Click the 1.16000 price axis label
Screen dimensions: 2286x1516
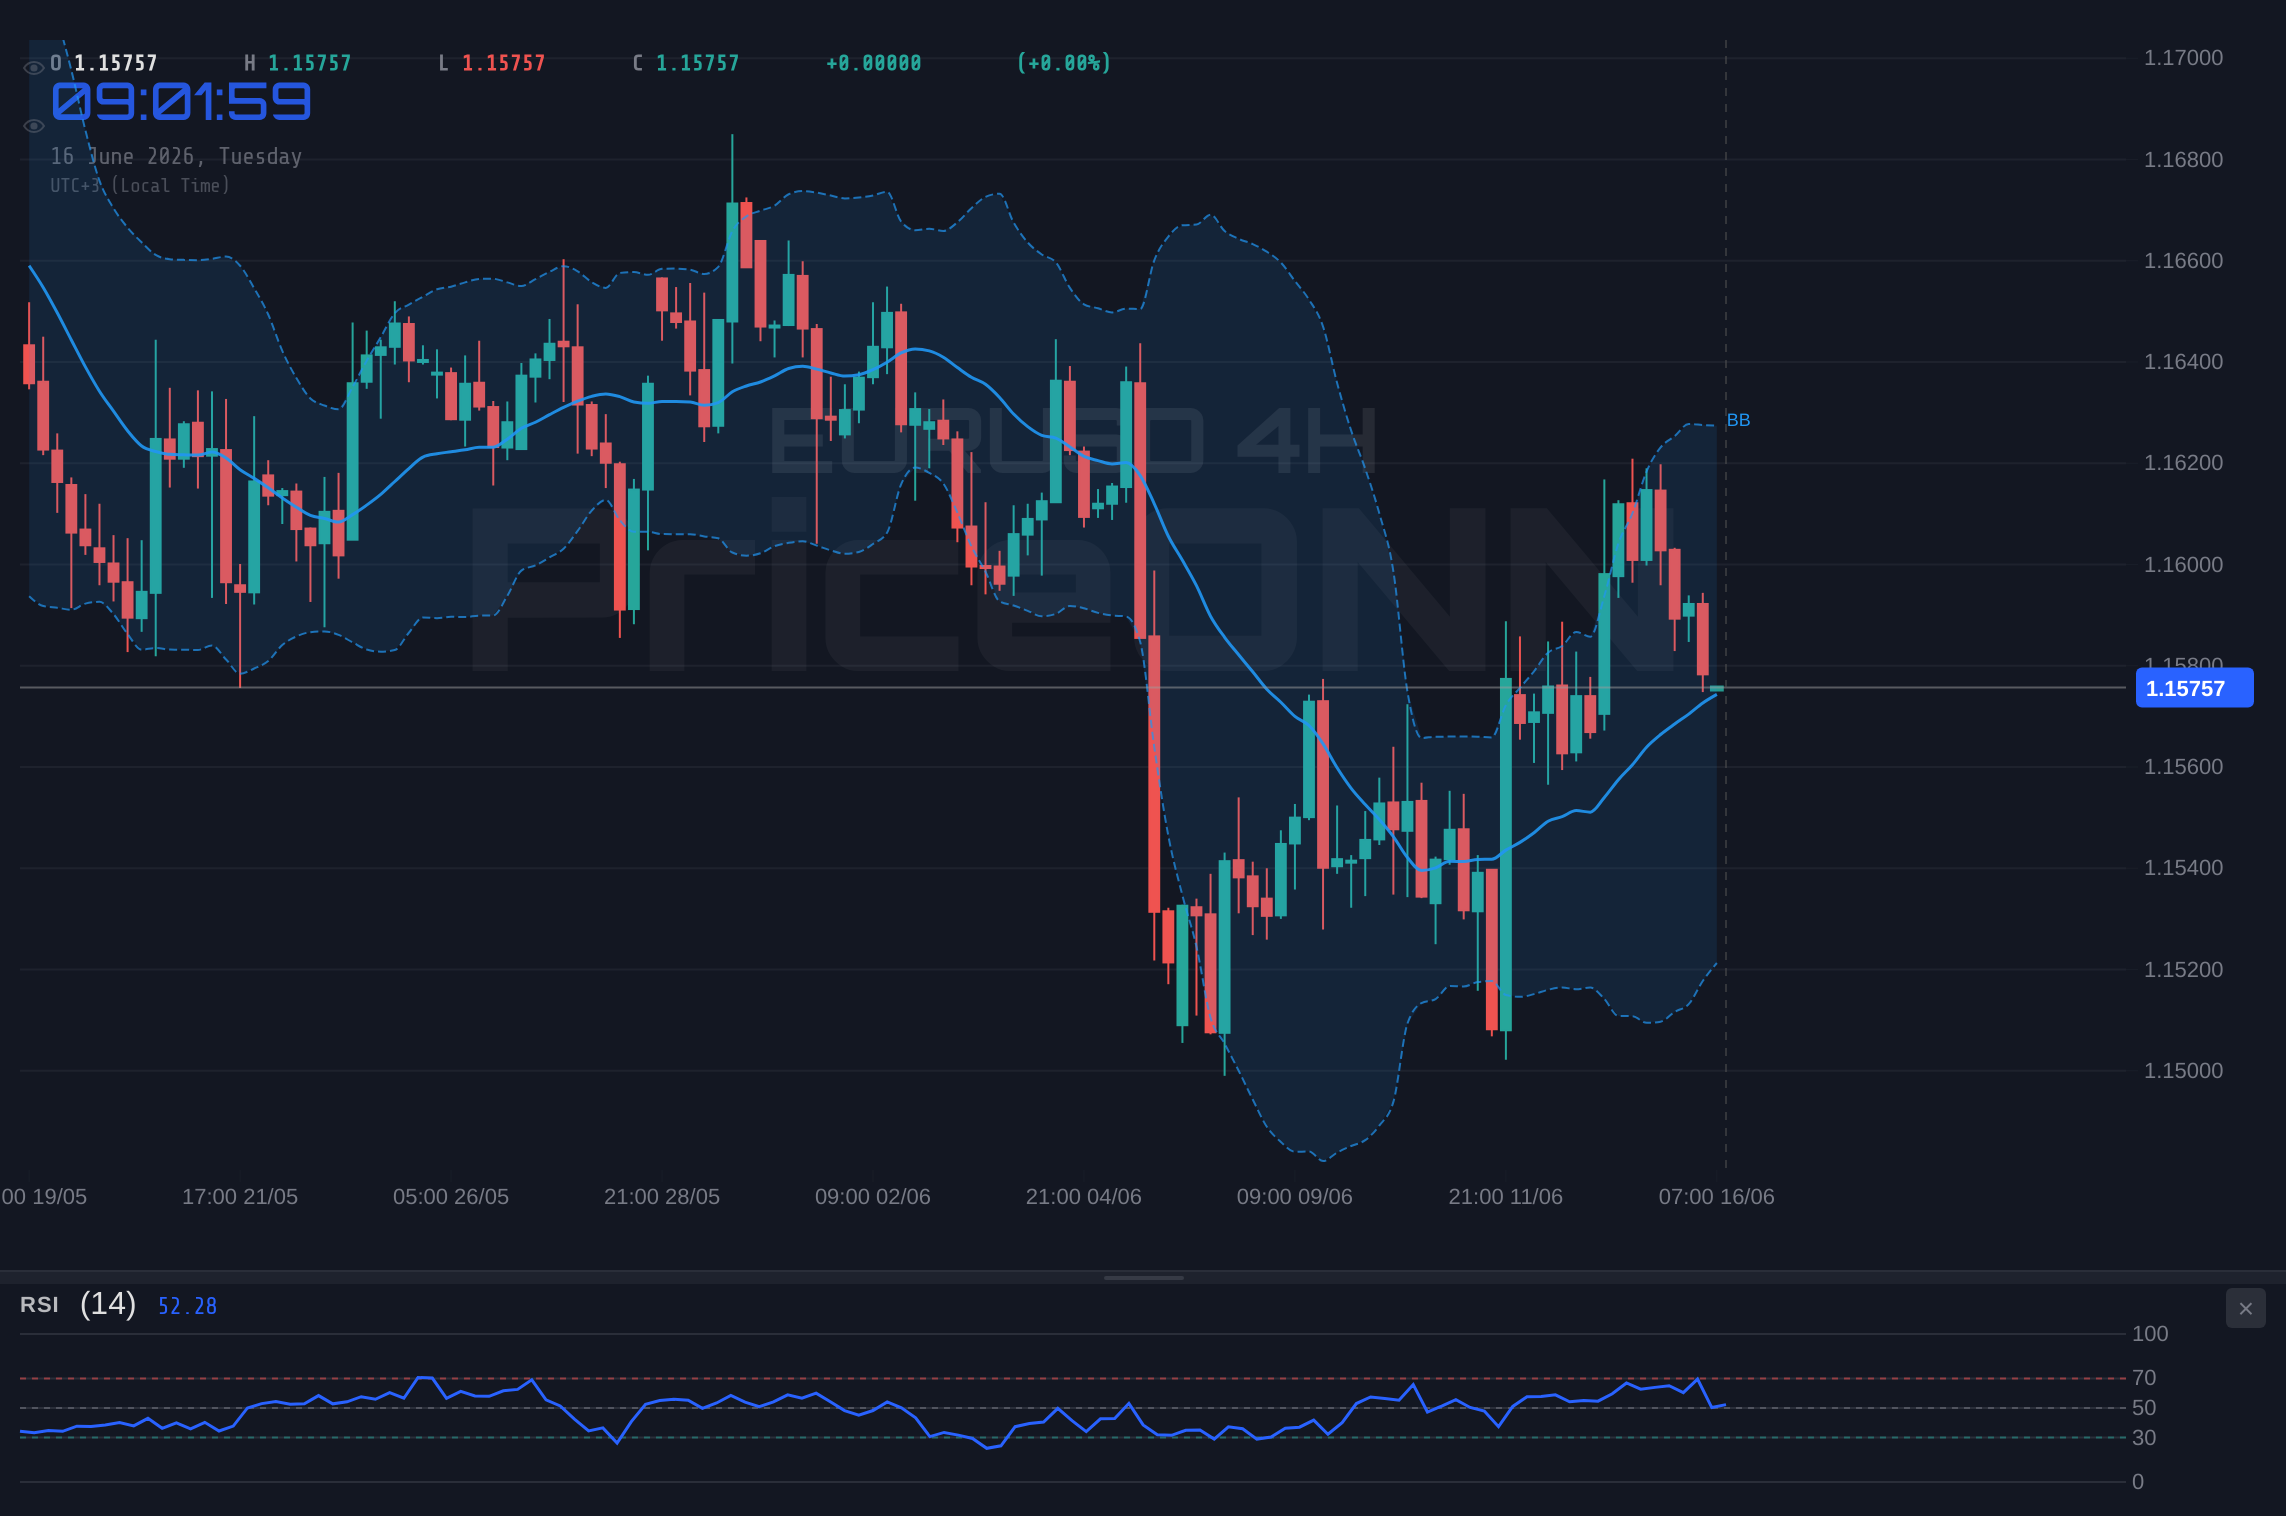(x=2183, y=565)
